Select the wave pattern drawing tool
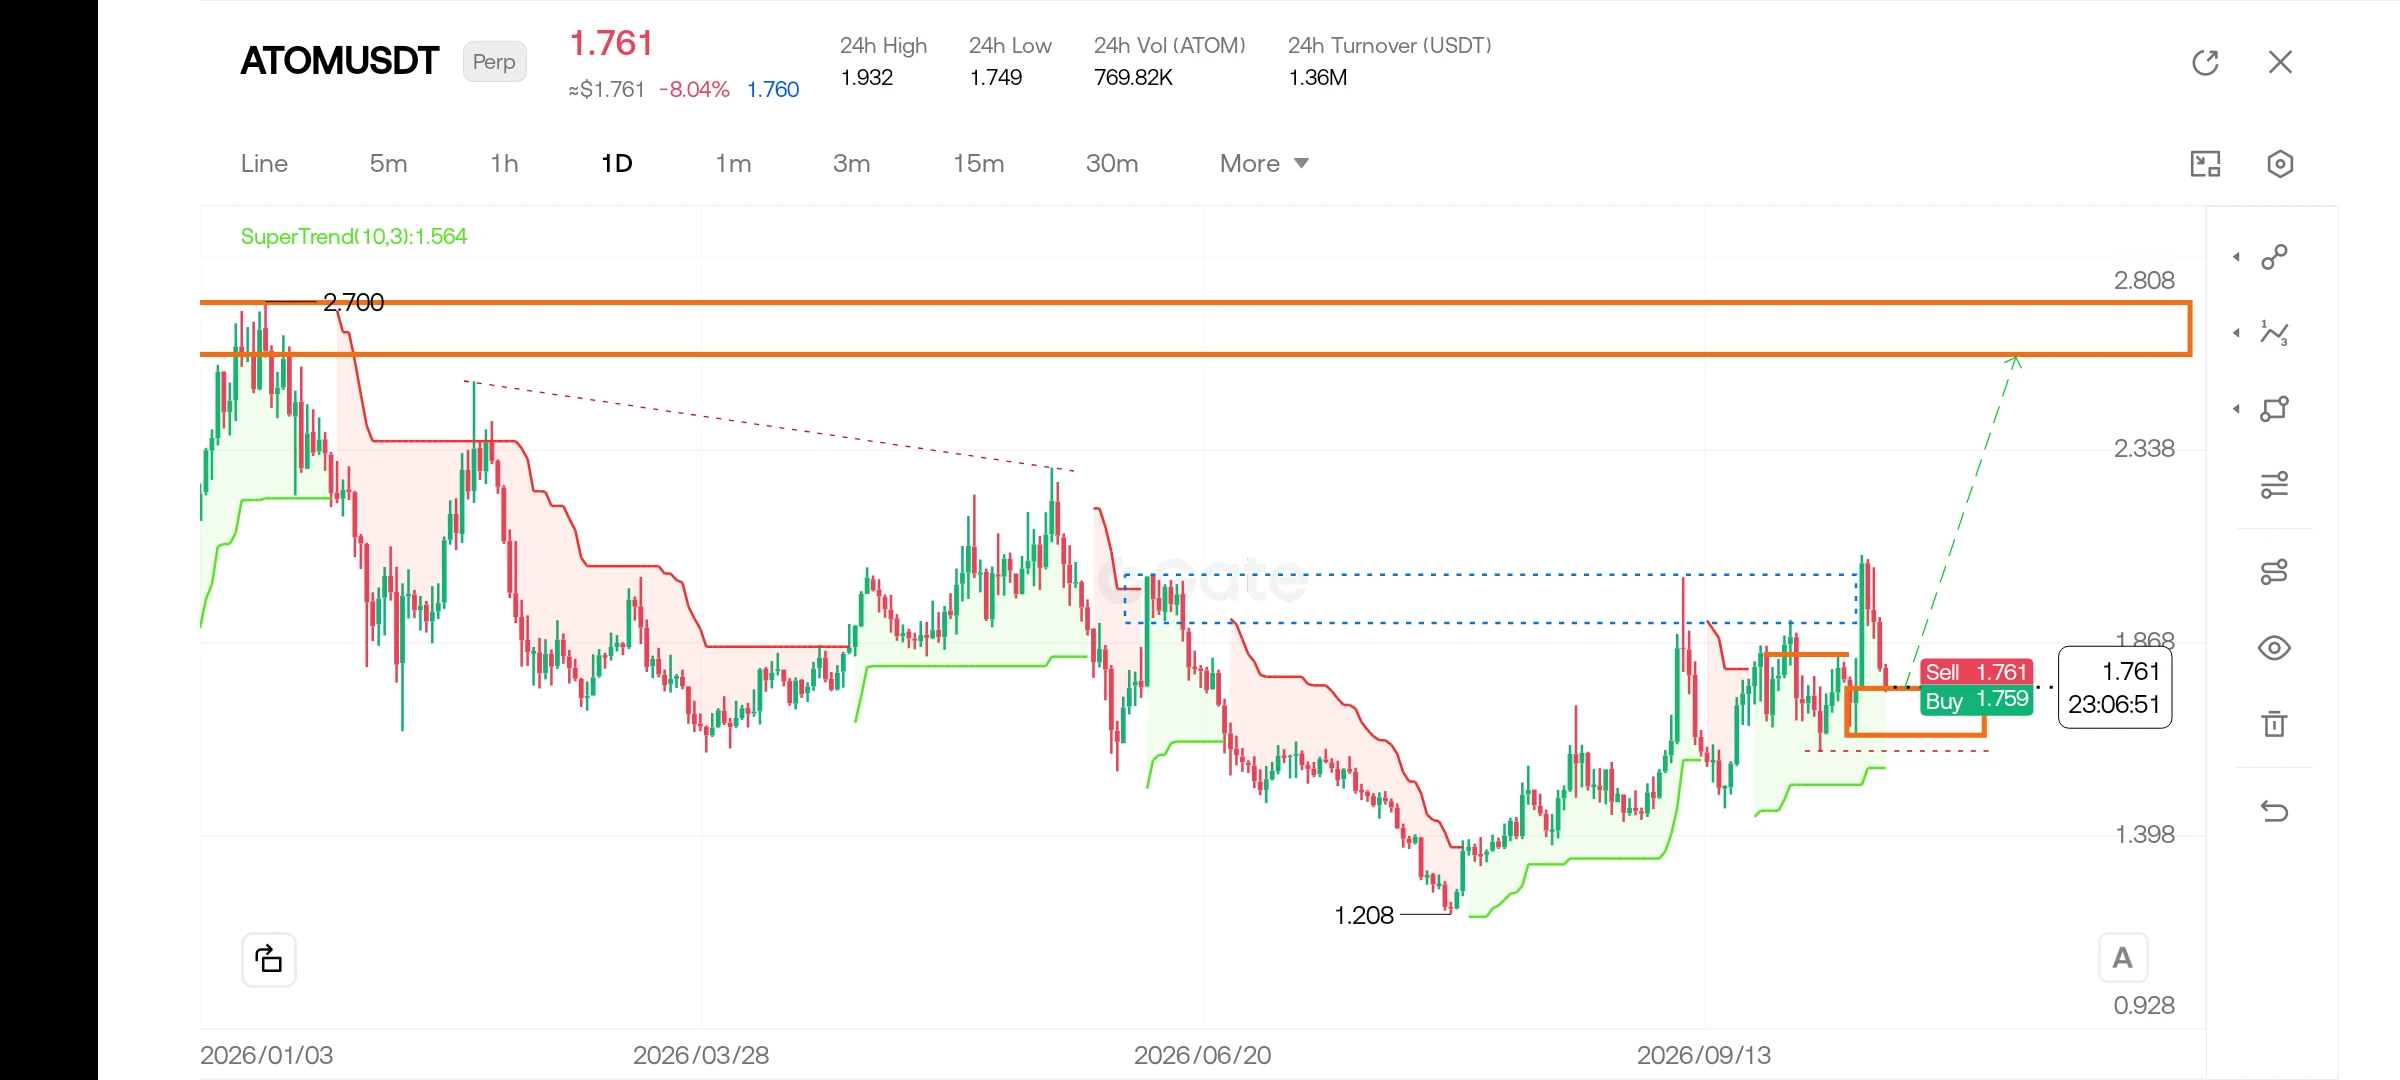2400x1080 pixels. coord(2274,333)
